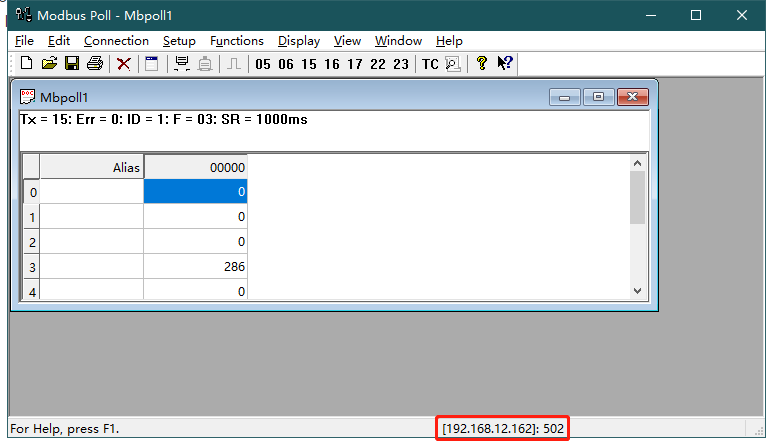
Task: Open function 15 write multiple coils
Action: tap(309, 64)
